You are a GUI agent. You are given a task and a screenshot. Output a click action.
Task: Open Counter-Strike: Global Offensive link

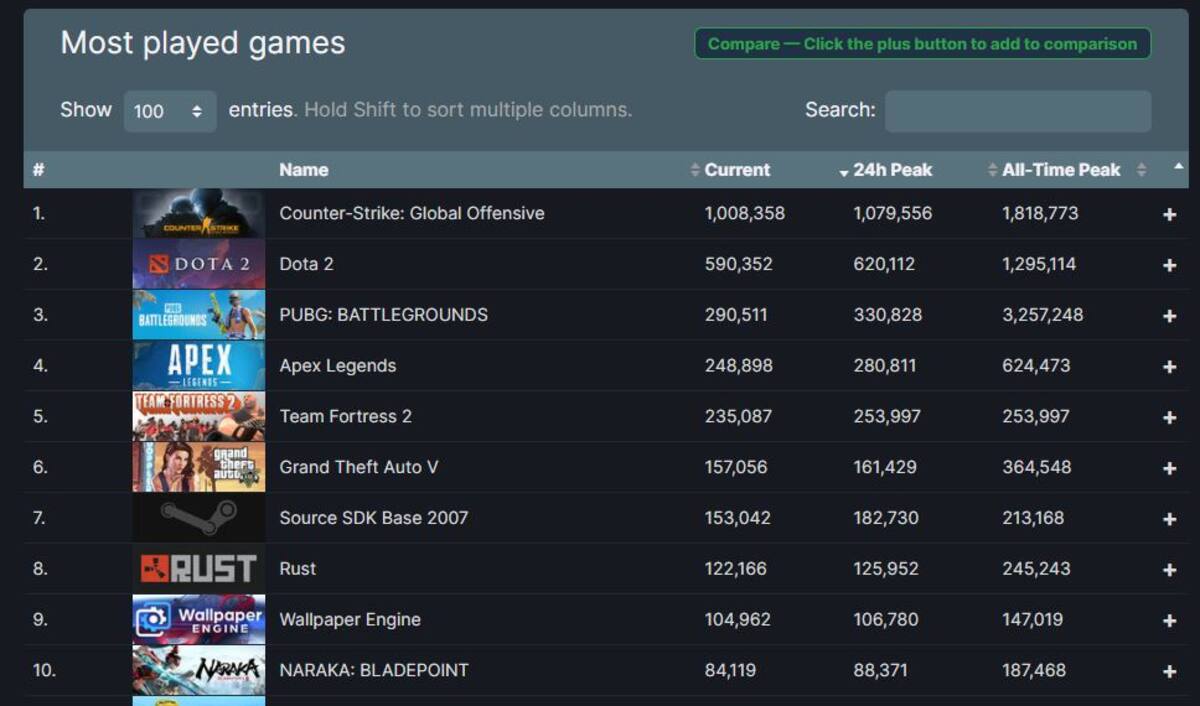412,213
